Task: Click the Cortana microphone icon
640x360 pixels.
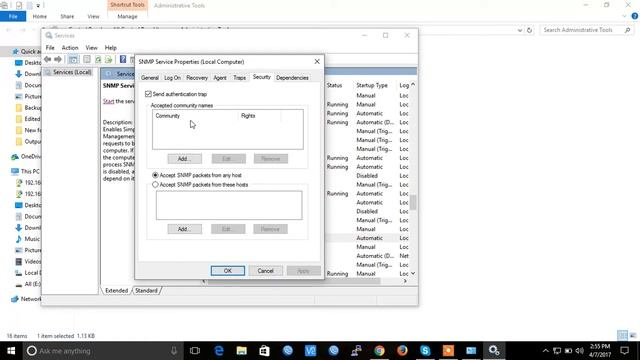Action: (174, 351)
